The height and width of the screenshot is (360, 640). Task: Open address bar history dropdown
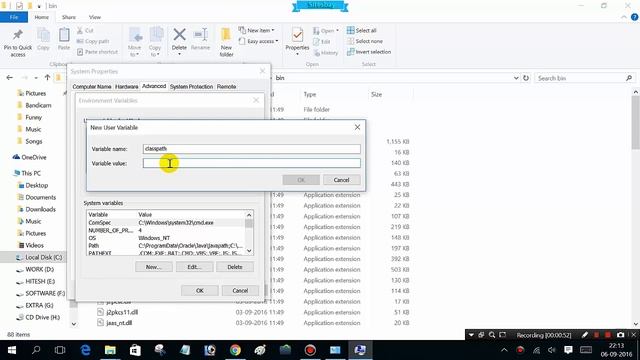[516, 78]
